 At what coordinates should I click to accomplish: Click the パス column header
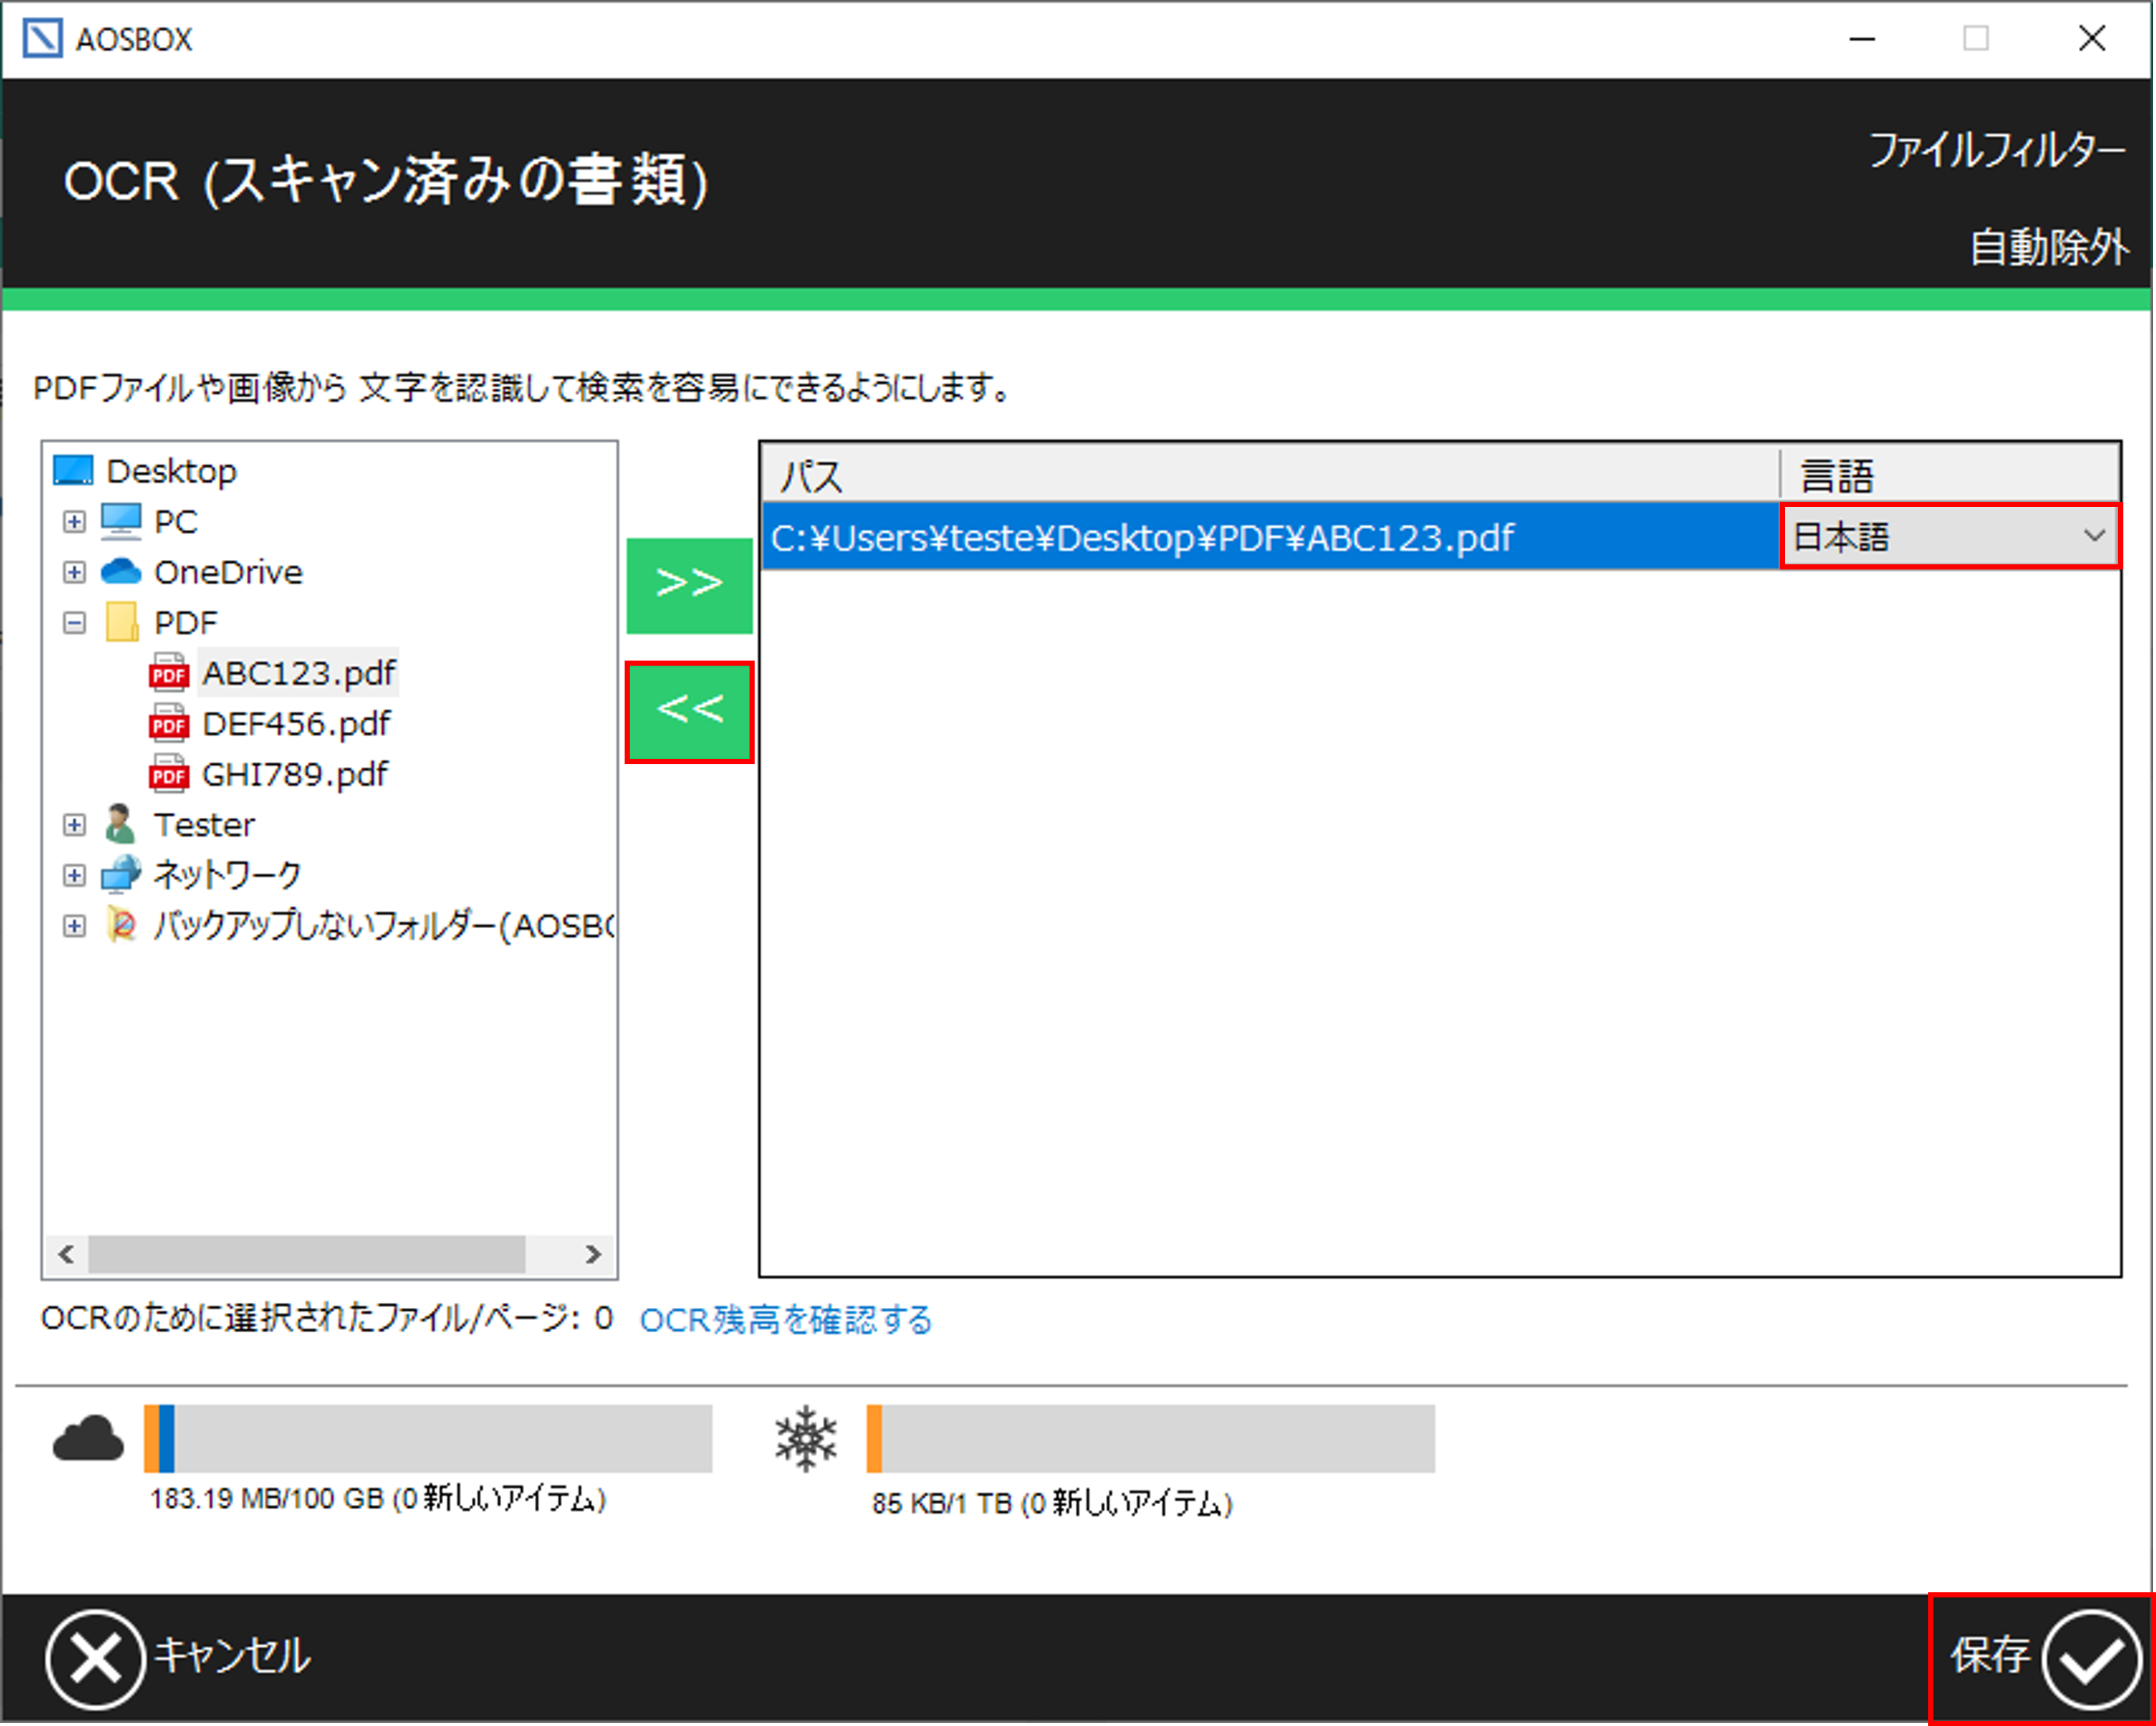[x=1270, y=475]
